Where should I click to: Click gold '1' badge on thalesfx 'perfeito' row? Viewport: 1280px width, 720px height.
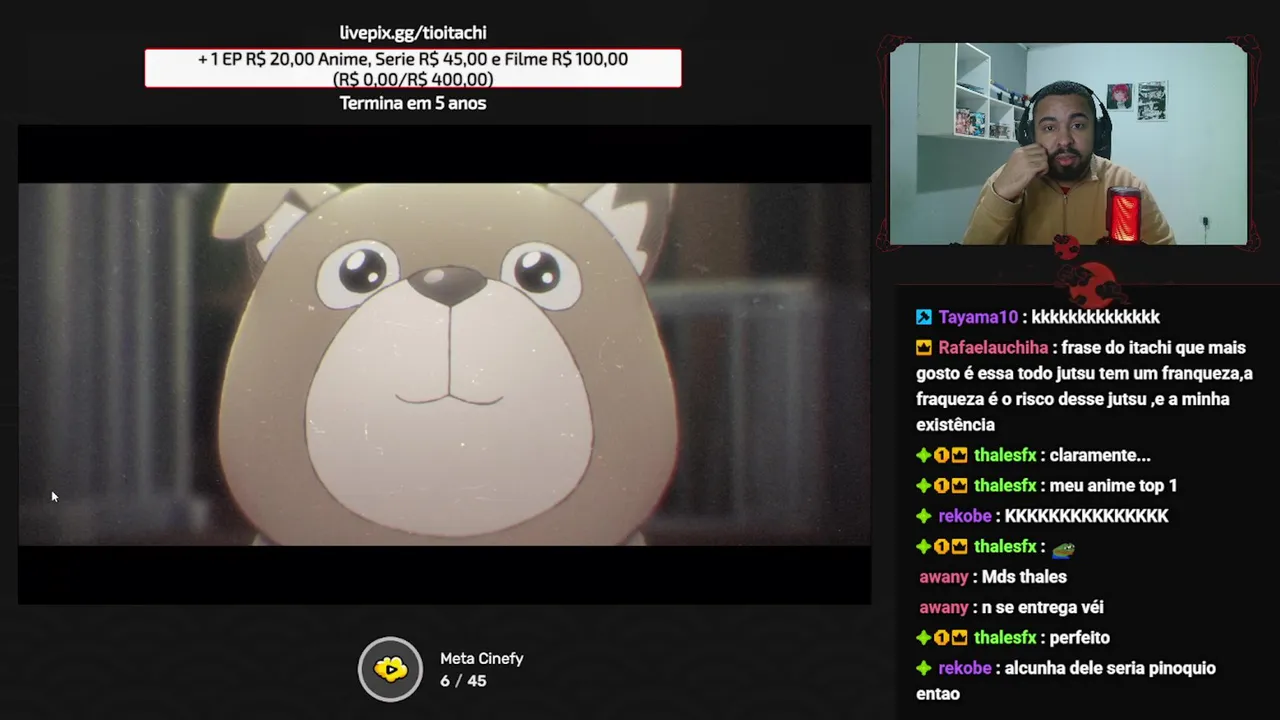click(941, 638)
